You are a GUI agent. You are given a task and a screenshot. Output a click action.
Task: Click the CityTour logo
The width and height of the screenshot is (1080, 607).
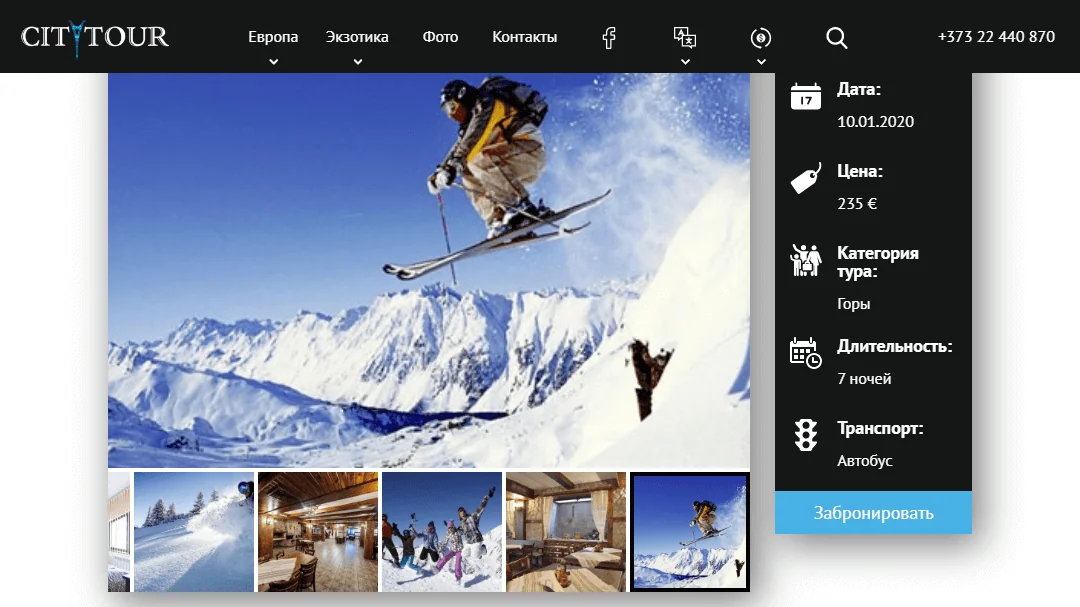coord(94,37)
